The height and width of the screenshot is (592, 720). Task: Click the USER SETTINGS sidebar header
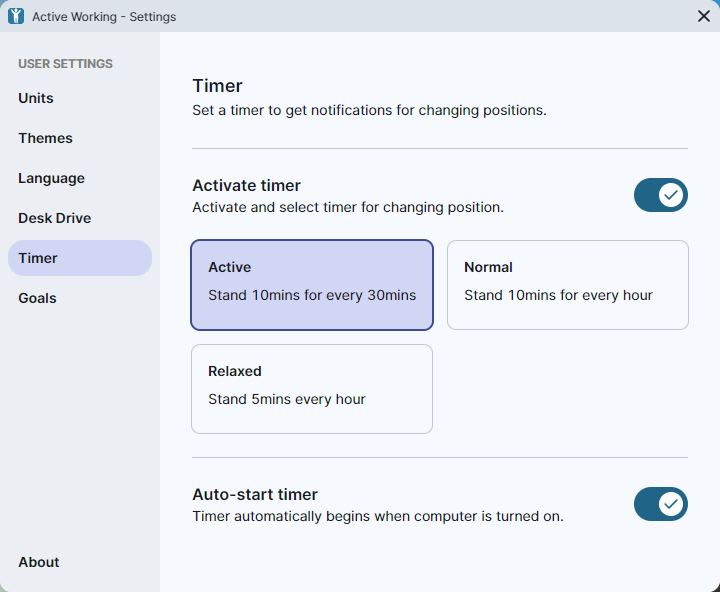[x=65, y=64]
